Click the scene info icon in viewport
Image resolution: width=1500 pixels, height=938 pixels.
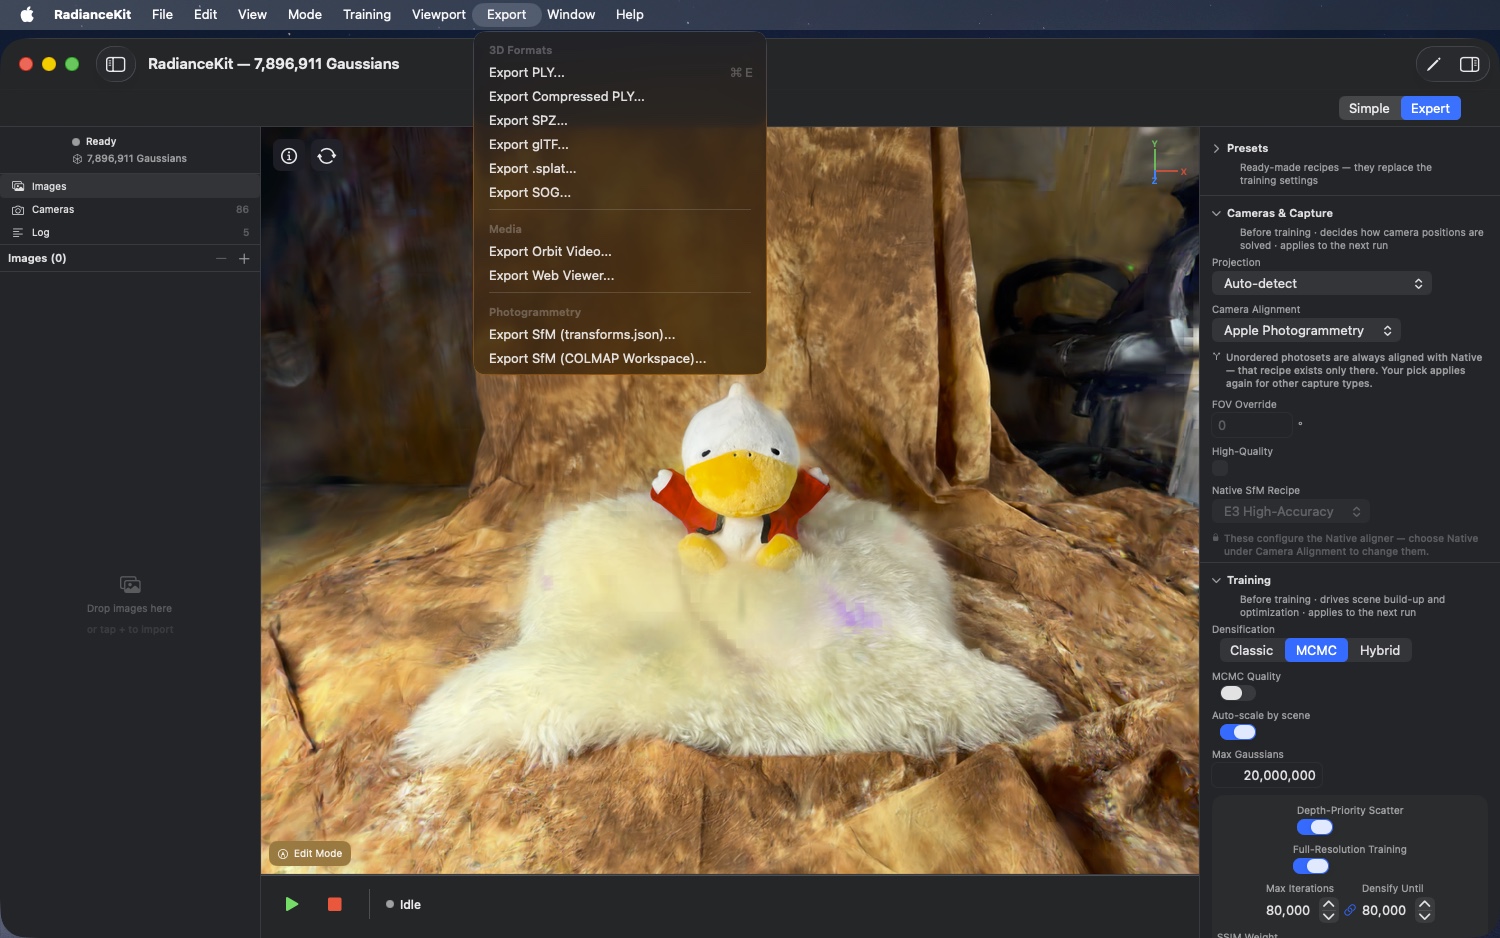(289, 156)
